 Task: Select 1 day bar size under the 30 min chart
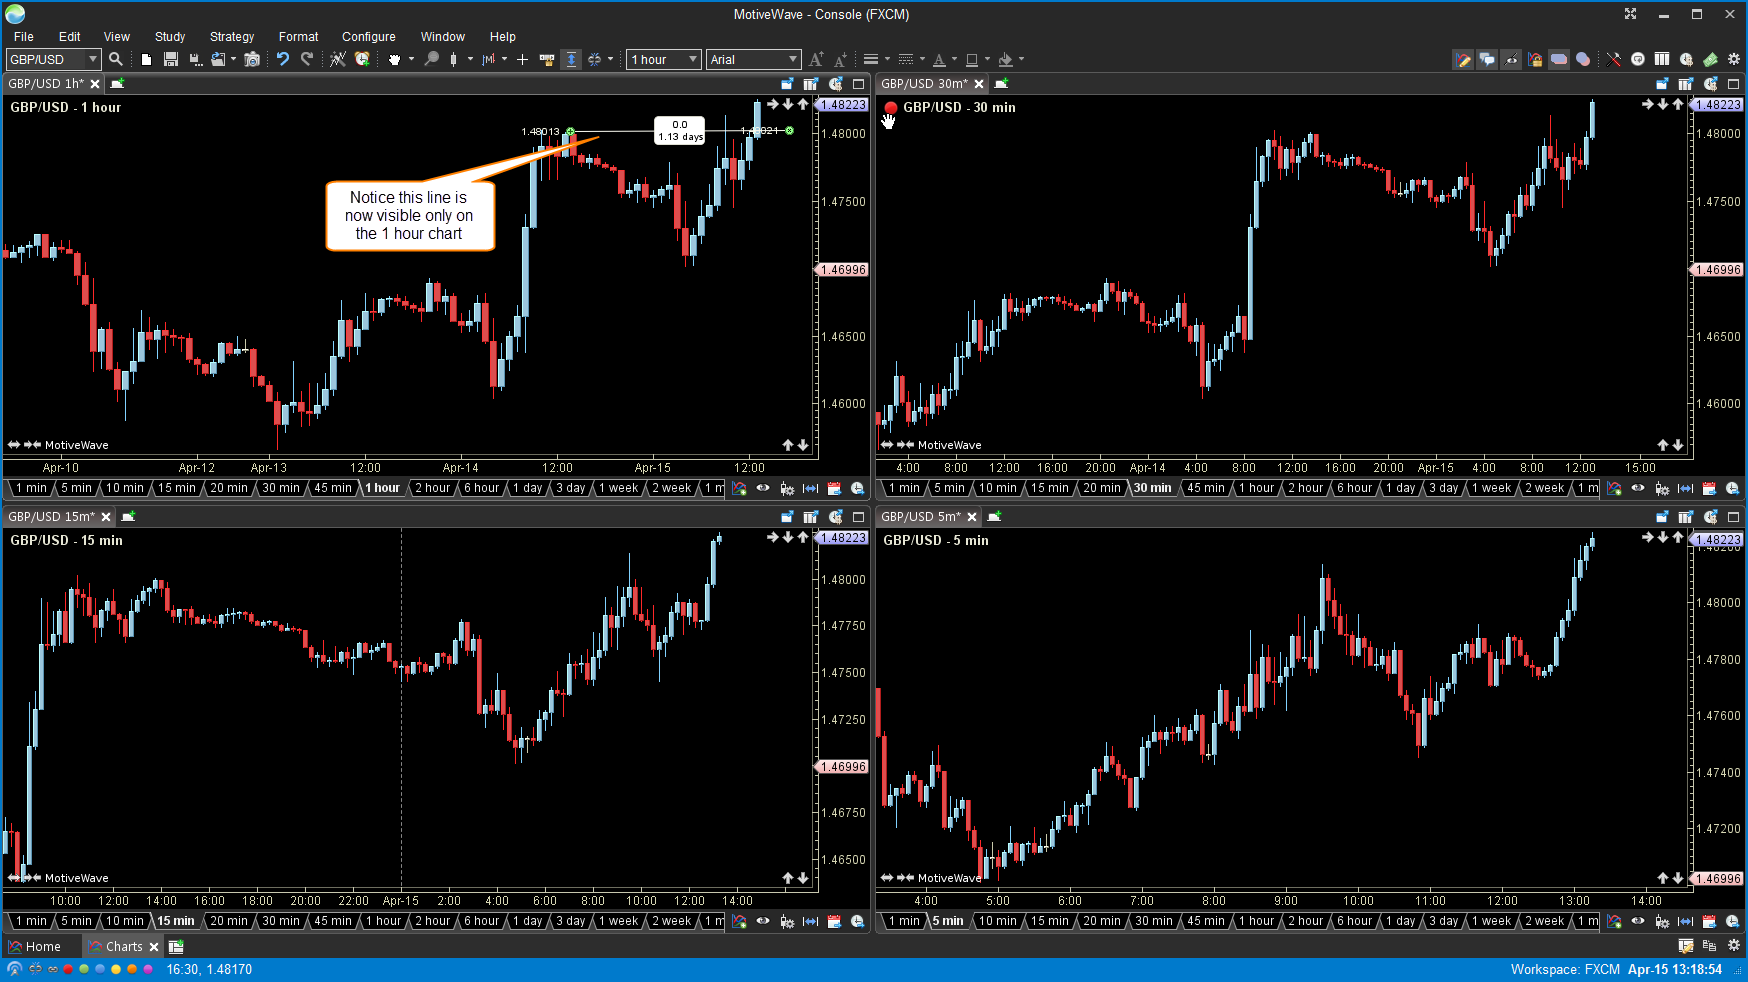(1400, 488)
